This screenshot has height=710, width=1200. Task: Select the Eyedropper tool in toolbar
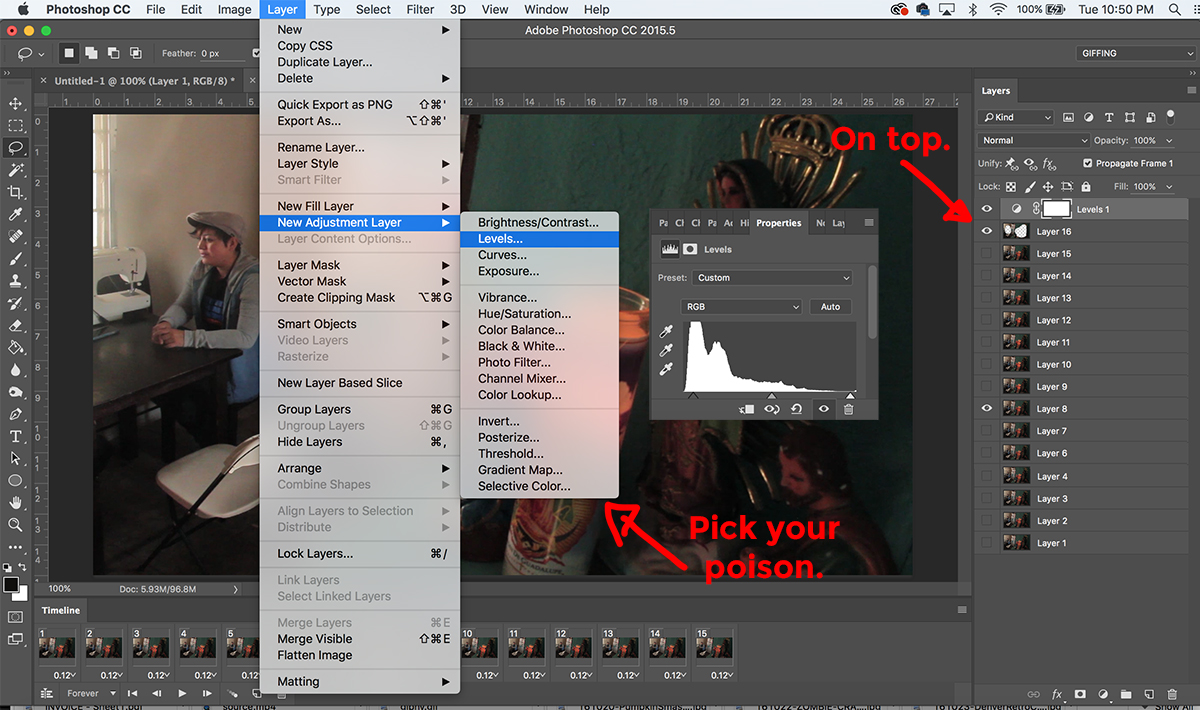click(15, 215)
